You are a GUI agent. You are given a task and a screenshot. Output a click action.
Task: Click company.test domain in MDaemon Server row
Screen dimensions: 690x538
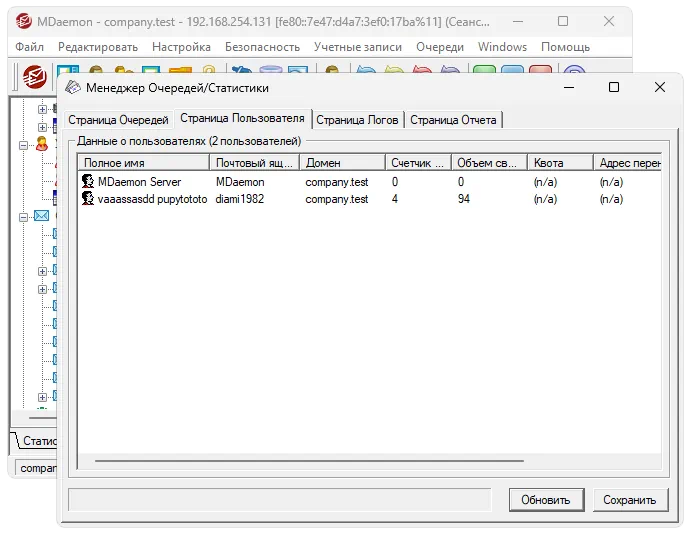(337, 182)
